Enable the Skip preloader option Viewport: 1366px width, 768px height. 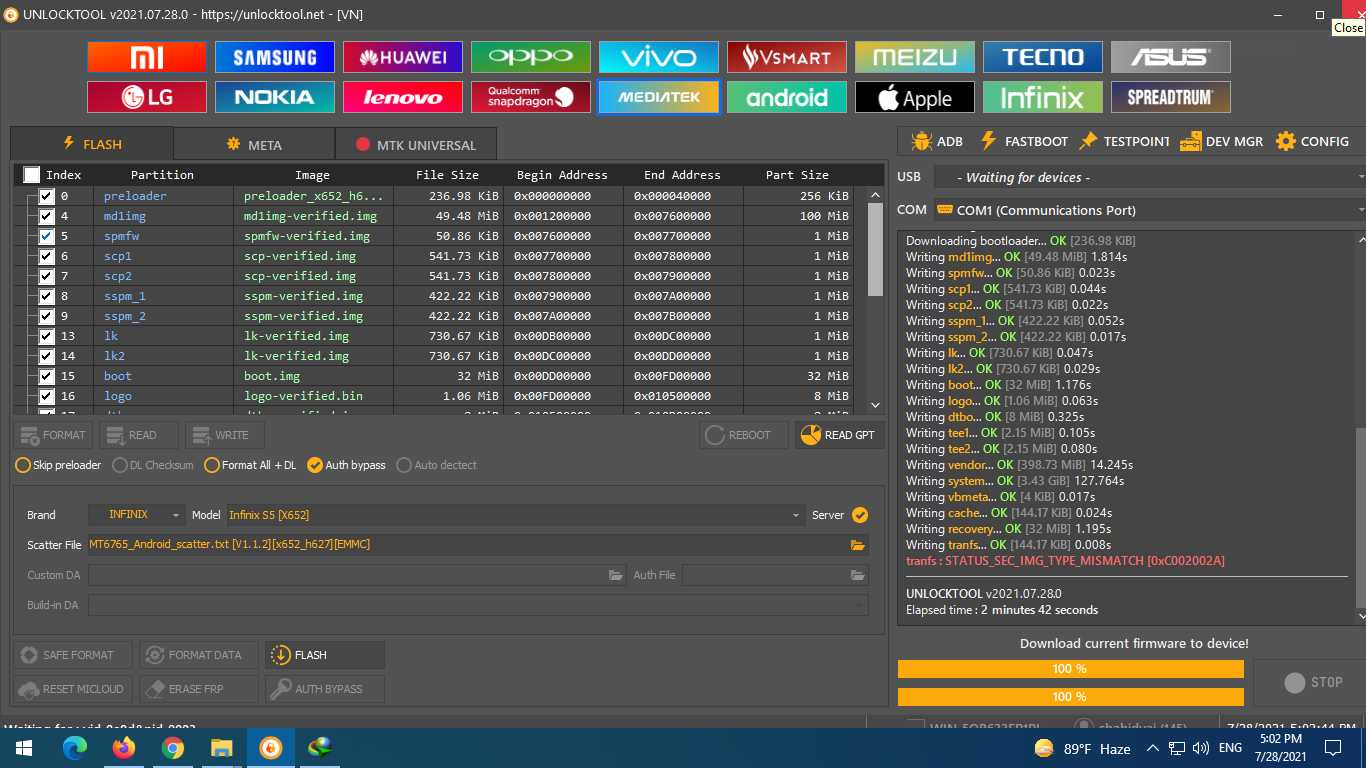(x=58, y=465)
